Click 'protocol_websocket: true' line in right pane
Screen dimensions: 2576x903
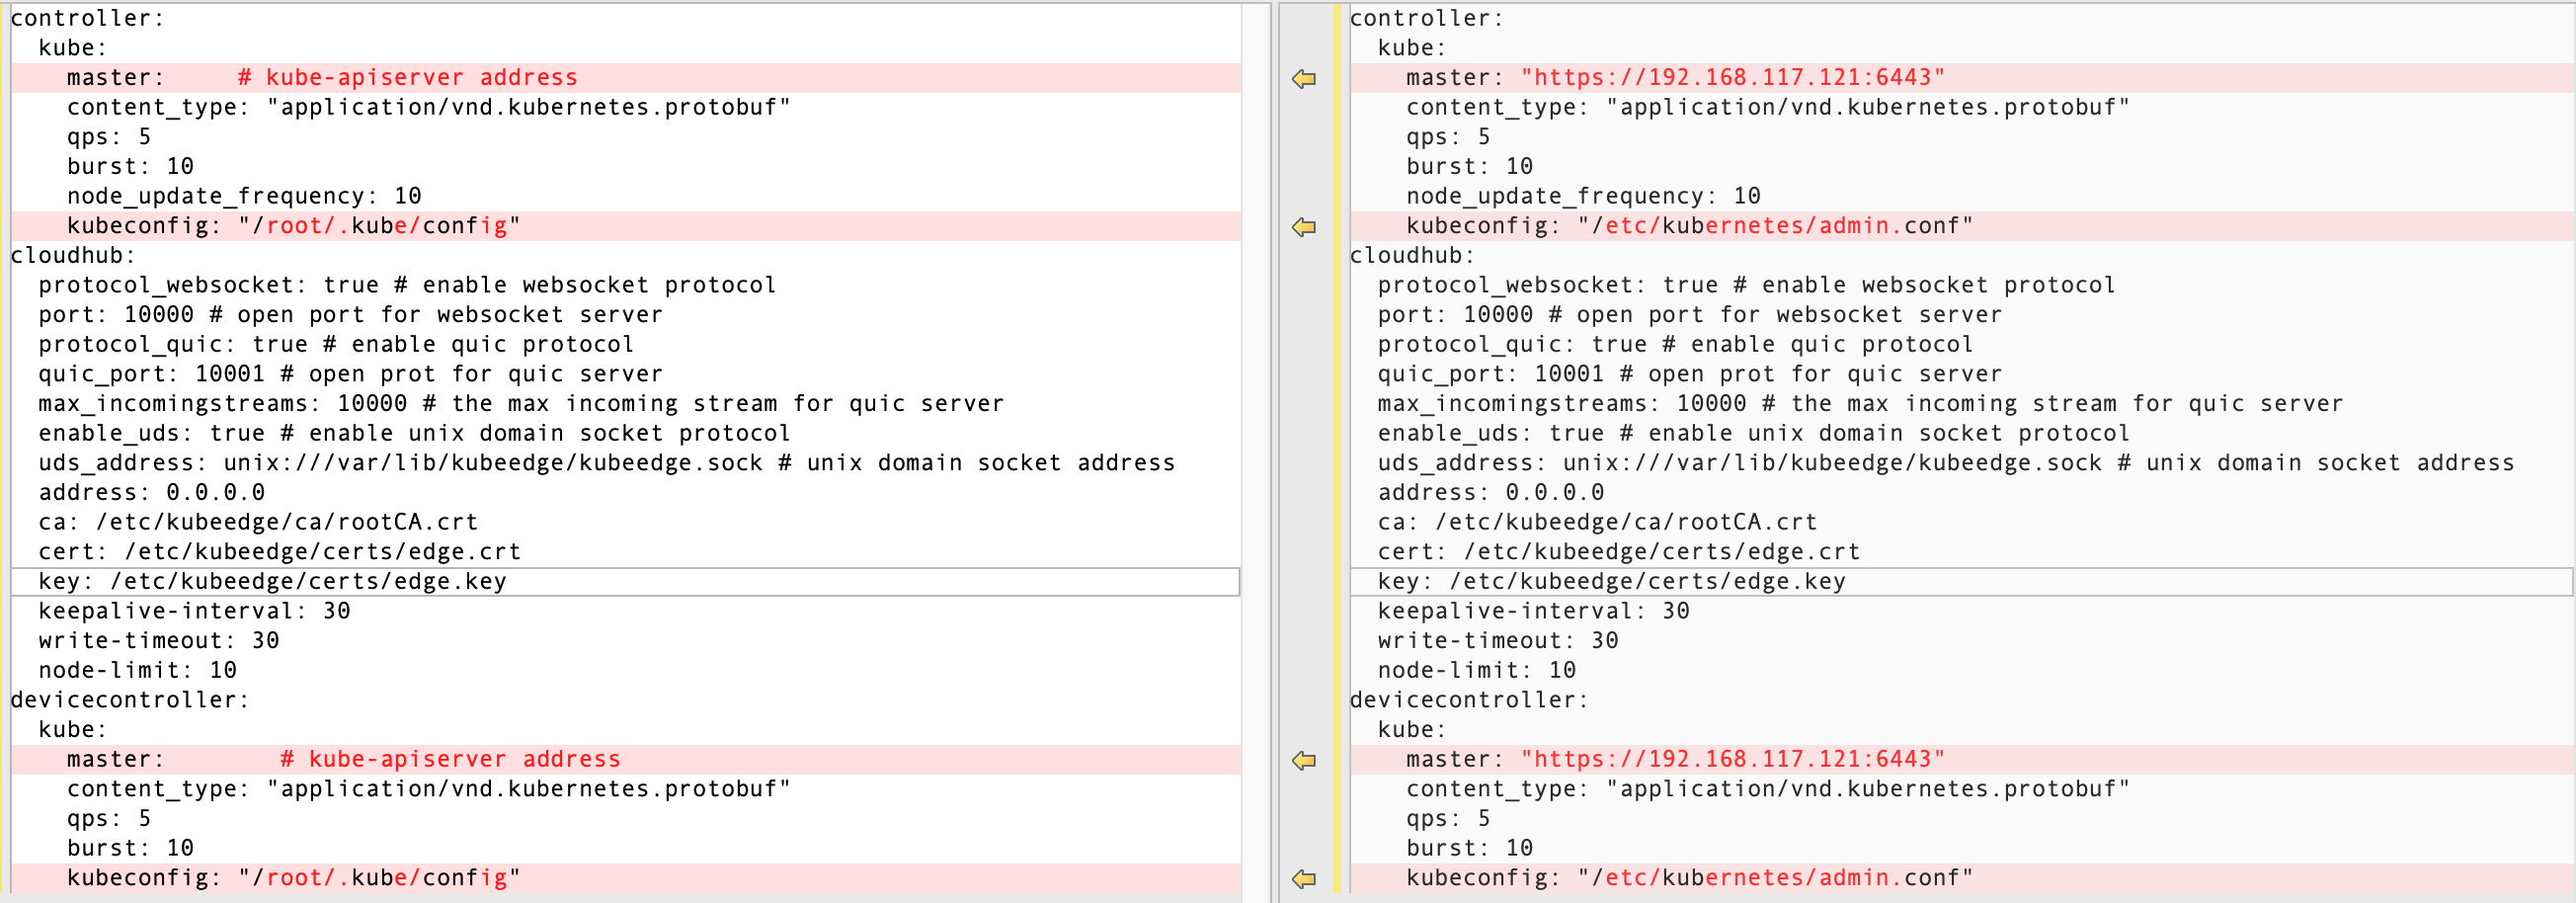[1746, 285]
